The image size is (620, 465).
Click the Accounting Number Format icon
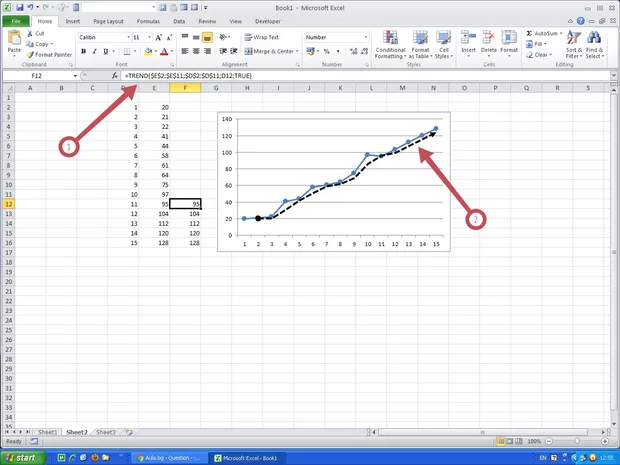click(x=311, y=51)
